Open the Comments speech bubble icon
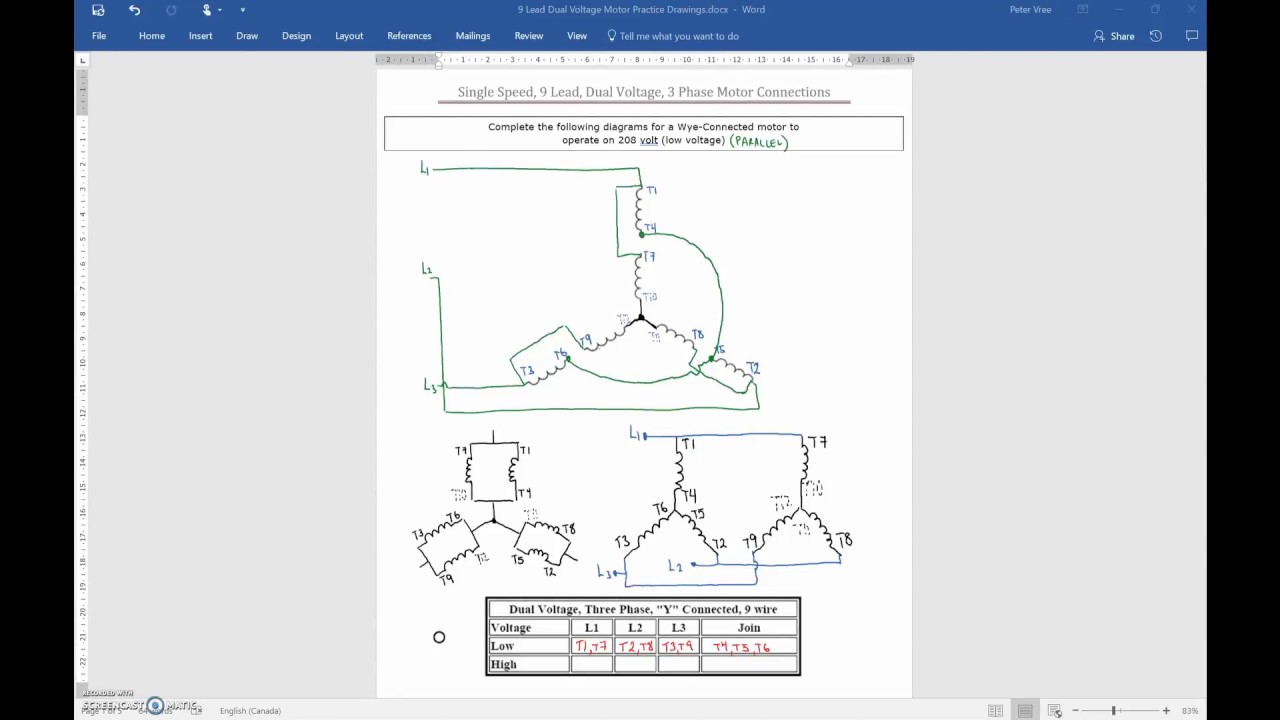This screenshot has width=1280, height=720. click(1192, 36)
